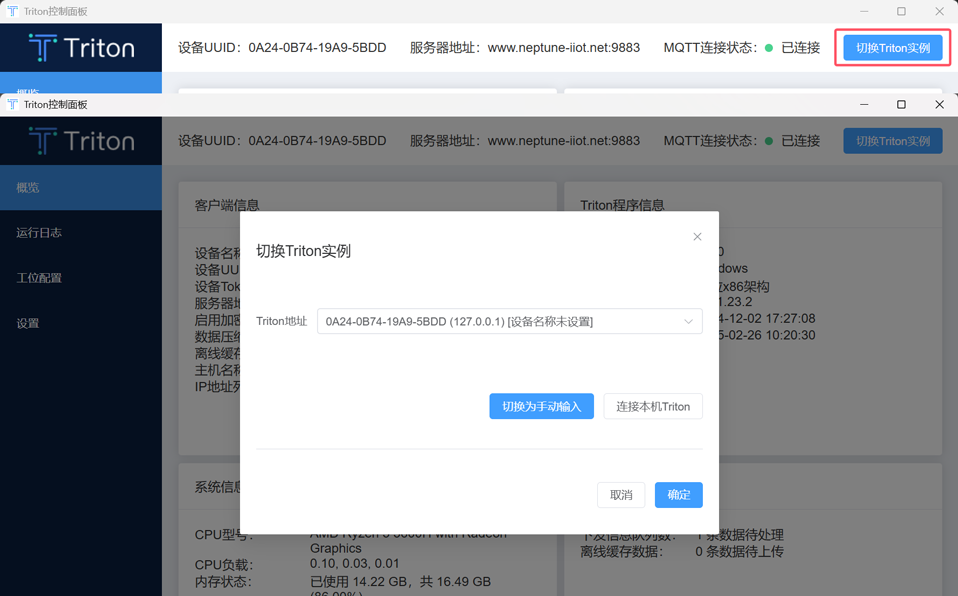Close the 切换Triton实例 dialog with X
The height and width of the screenshot is (596, 958).
(697, 237)
